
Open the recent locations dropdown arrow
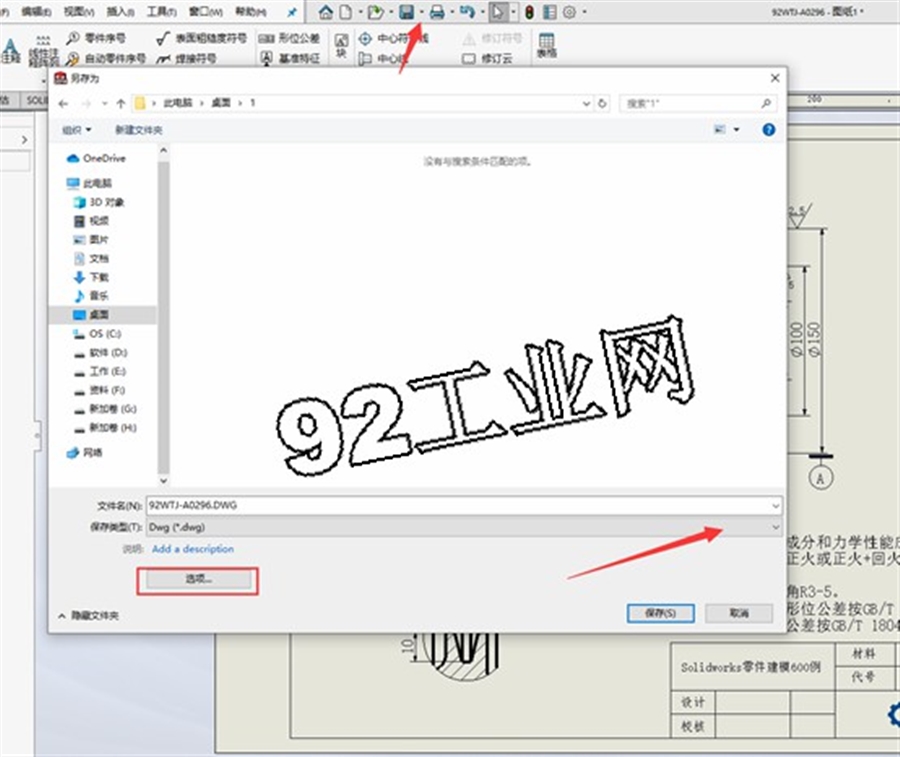(x=104, y=104)
